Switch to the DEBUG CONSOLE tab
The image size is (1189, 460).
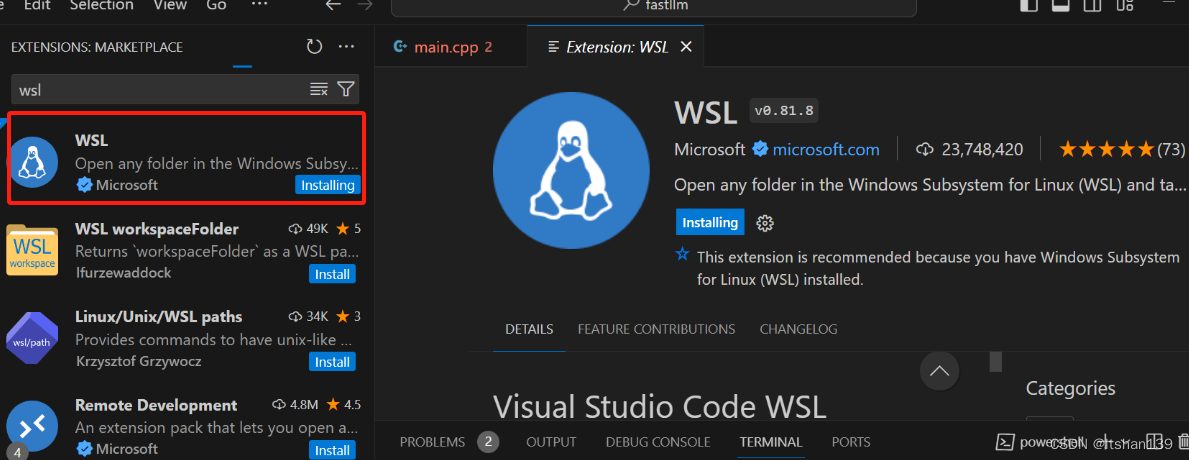(657, 442)
